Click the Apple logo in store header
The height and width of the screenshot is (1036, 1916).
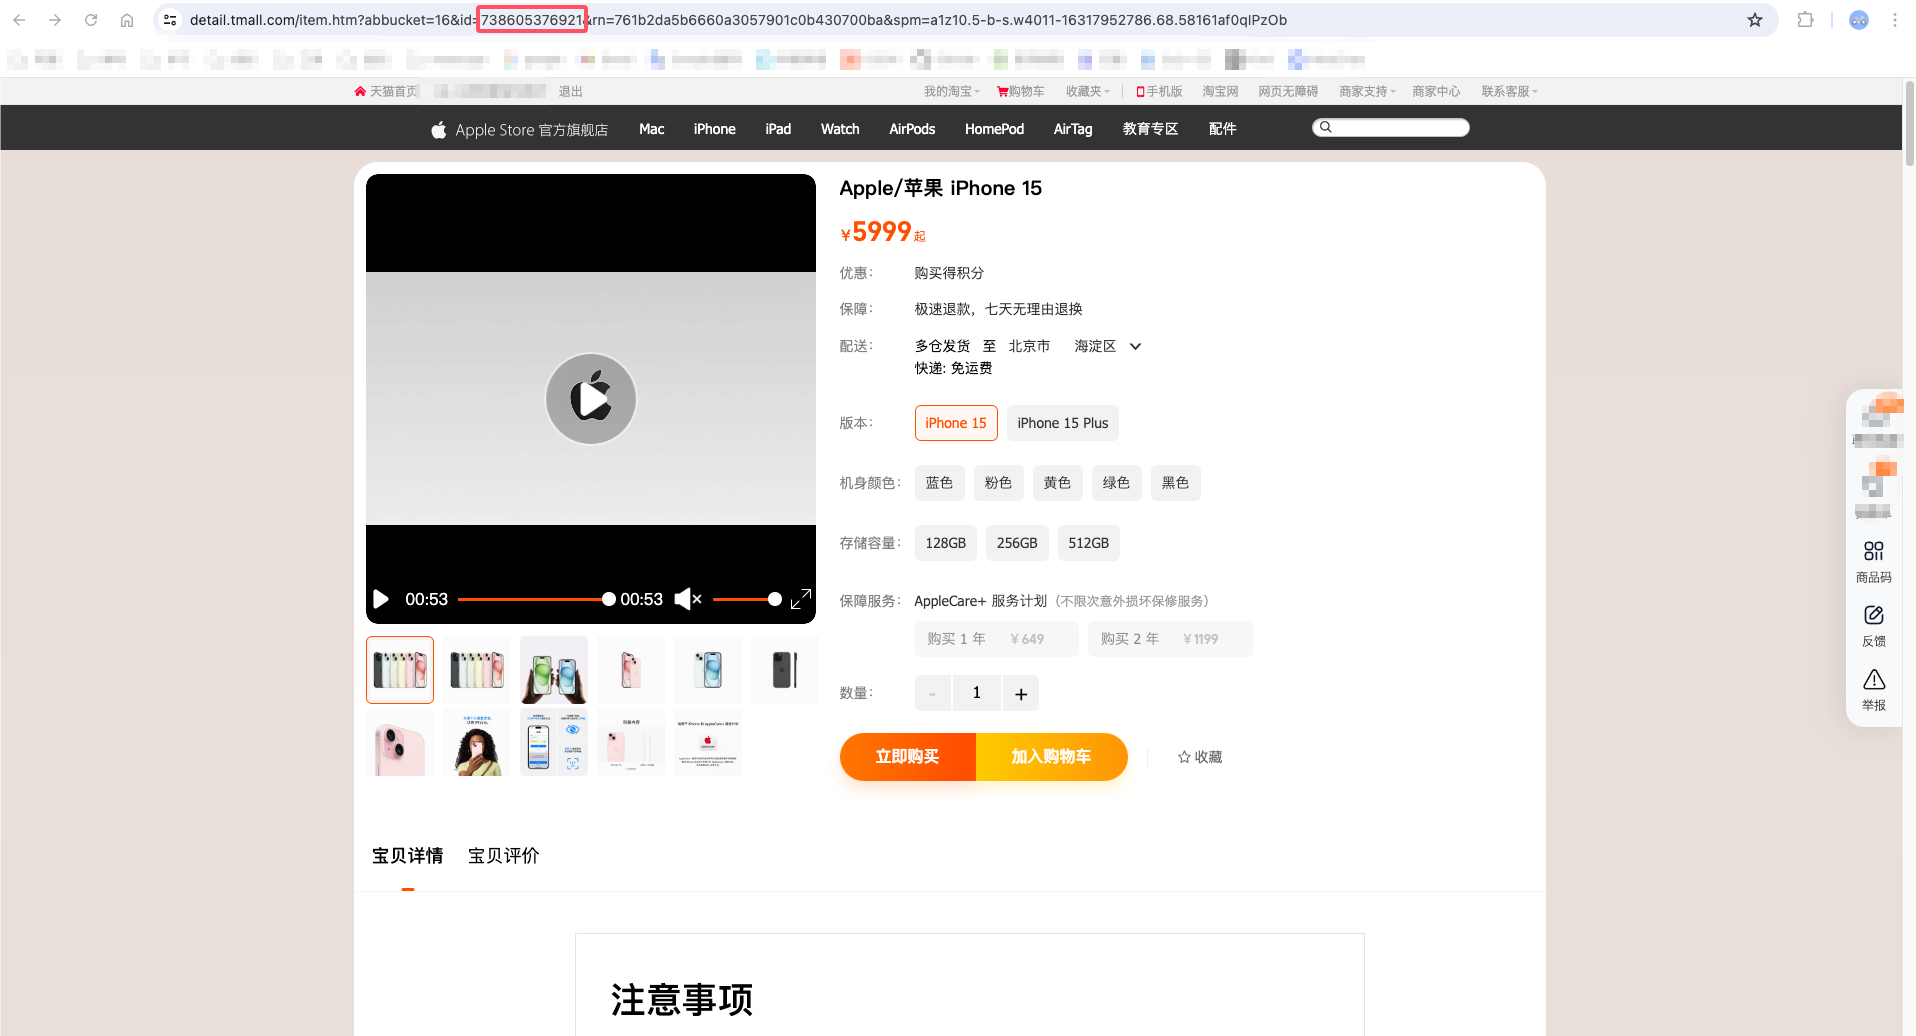(x=438, y=129)
